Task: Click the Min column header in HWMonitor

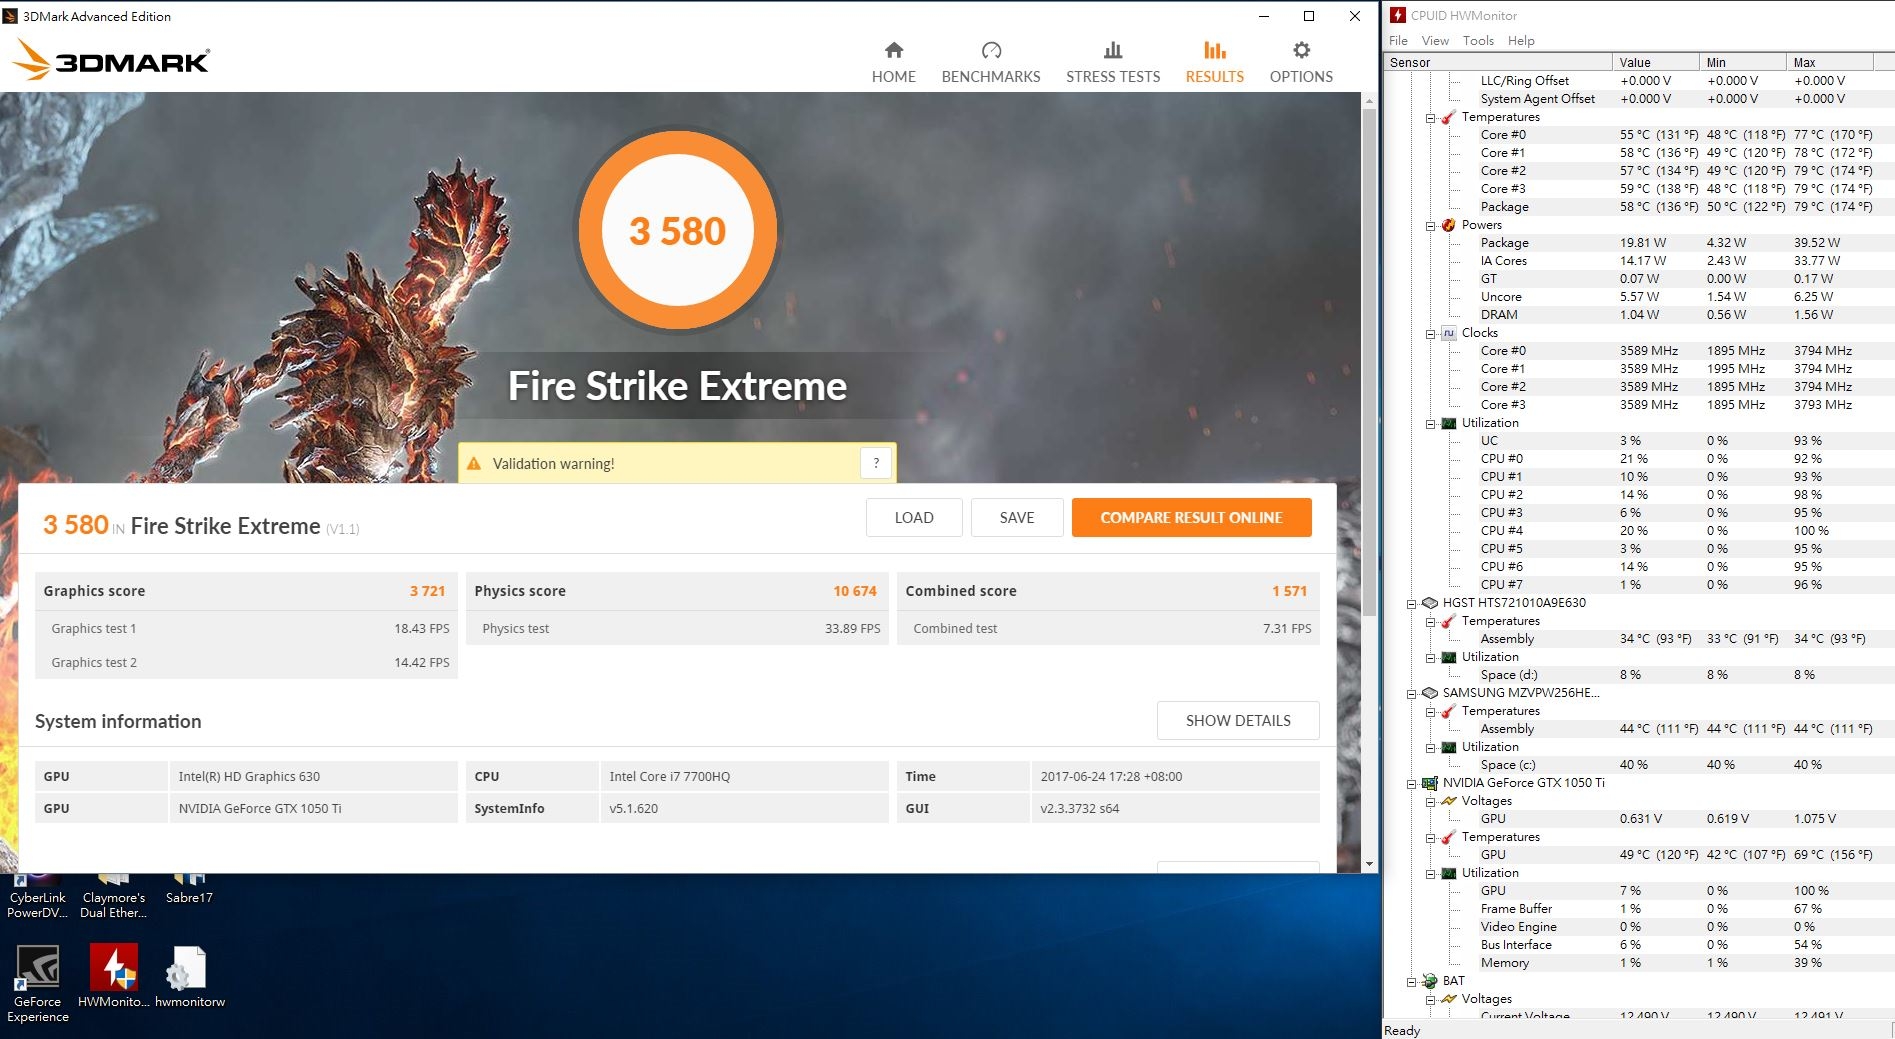Action: pos(1742,62)
